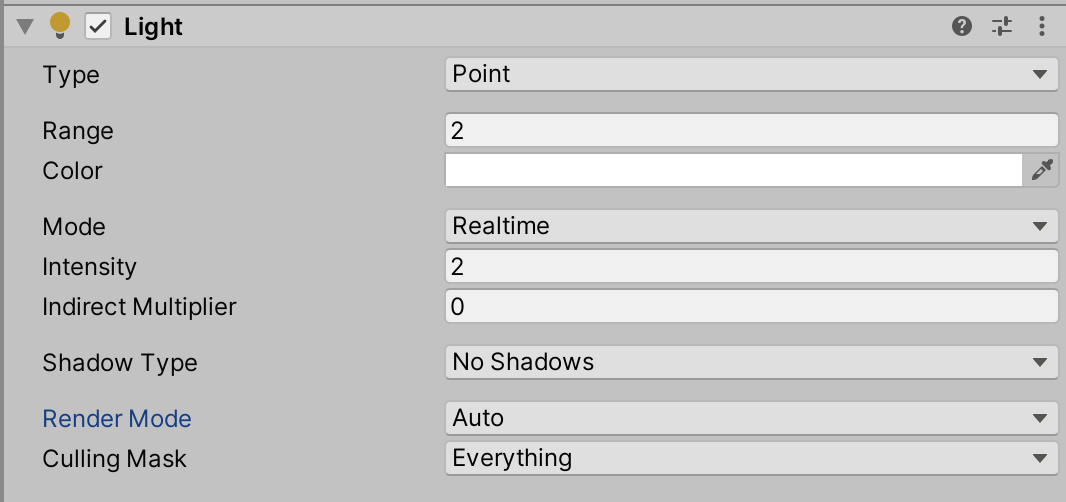Viewport: 1066px width, 502px height.
Task: Click the Intensity value field
Action: (751, 267)
